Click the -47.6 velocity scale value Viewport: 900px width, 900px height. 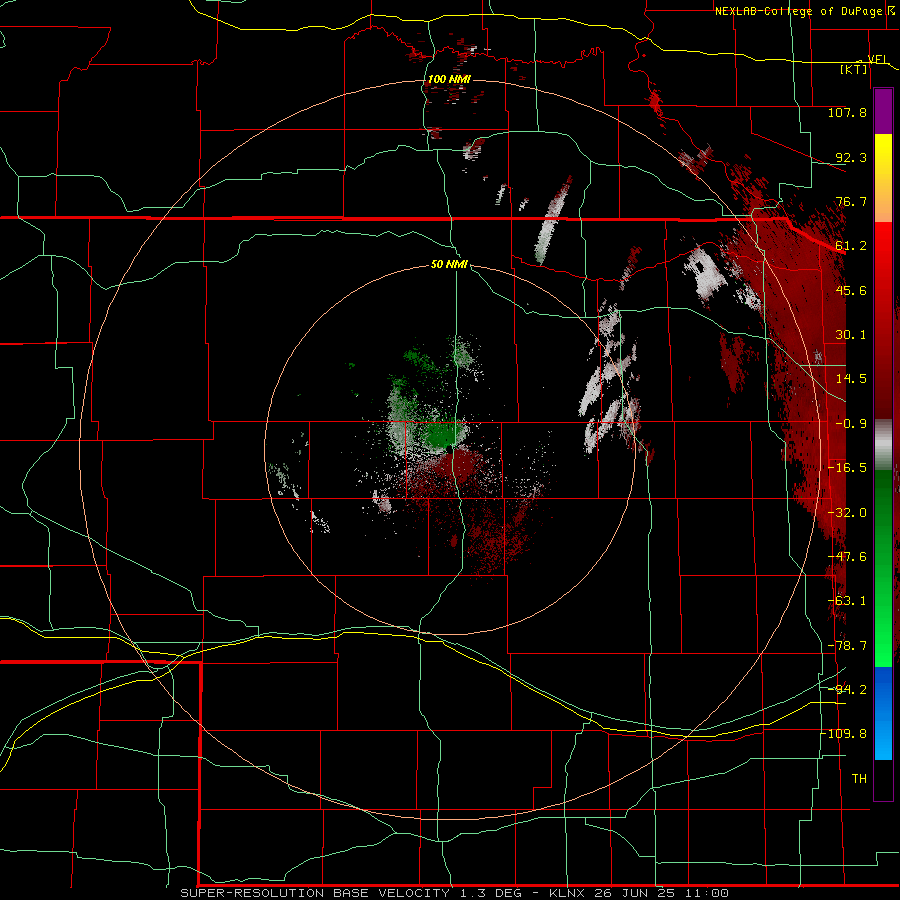[x=847, y=557]
